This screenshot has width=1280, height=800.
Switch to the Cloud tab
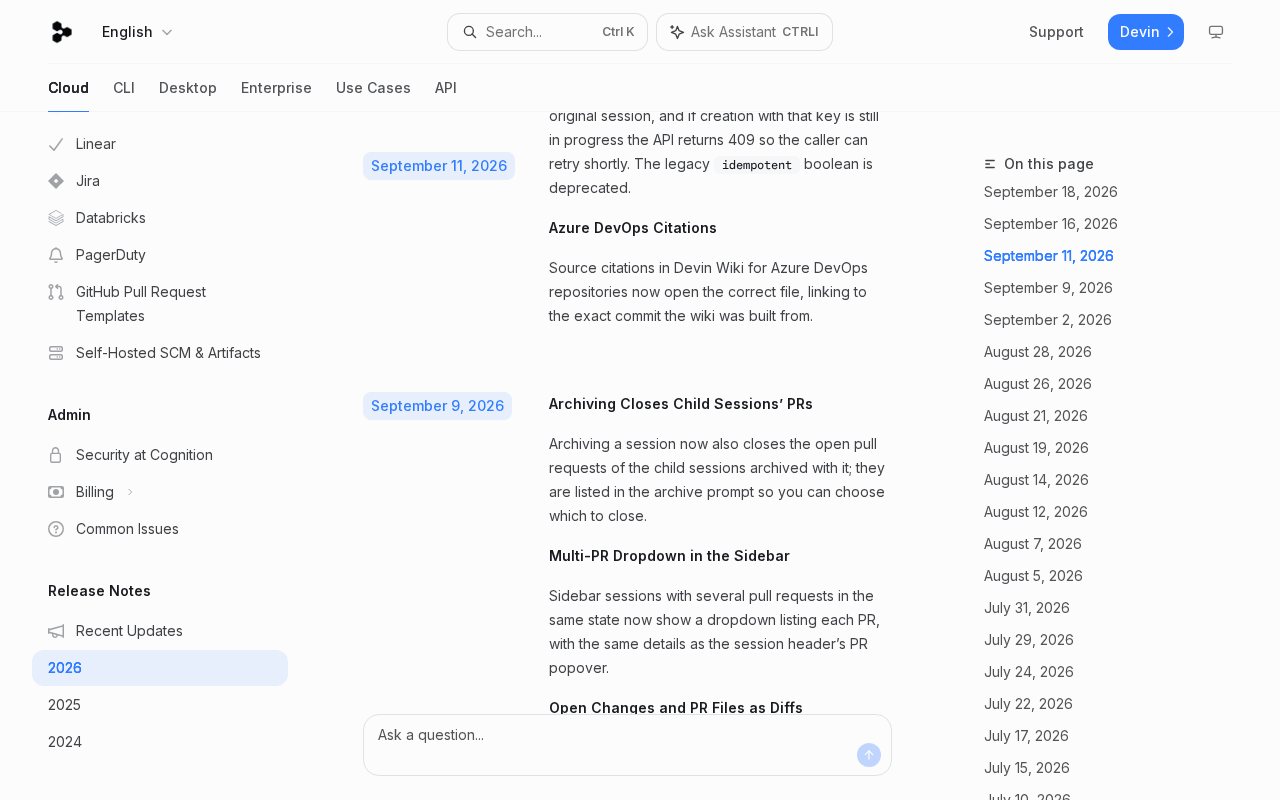68,88
